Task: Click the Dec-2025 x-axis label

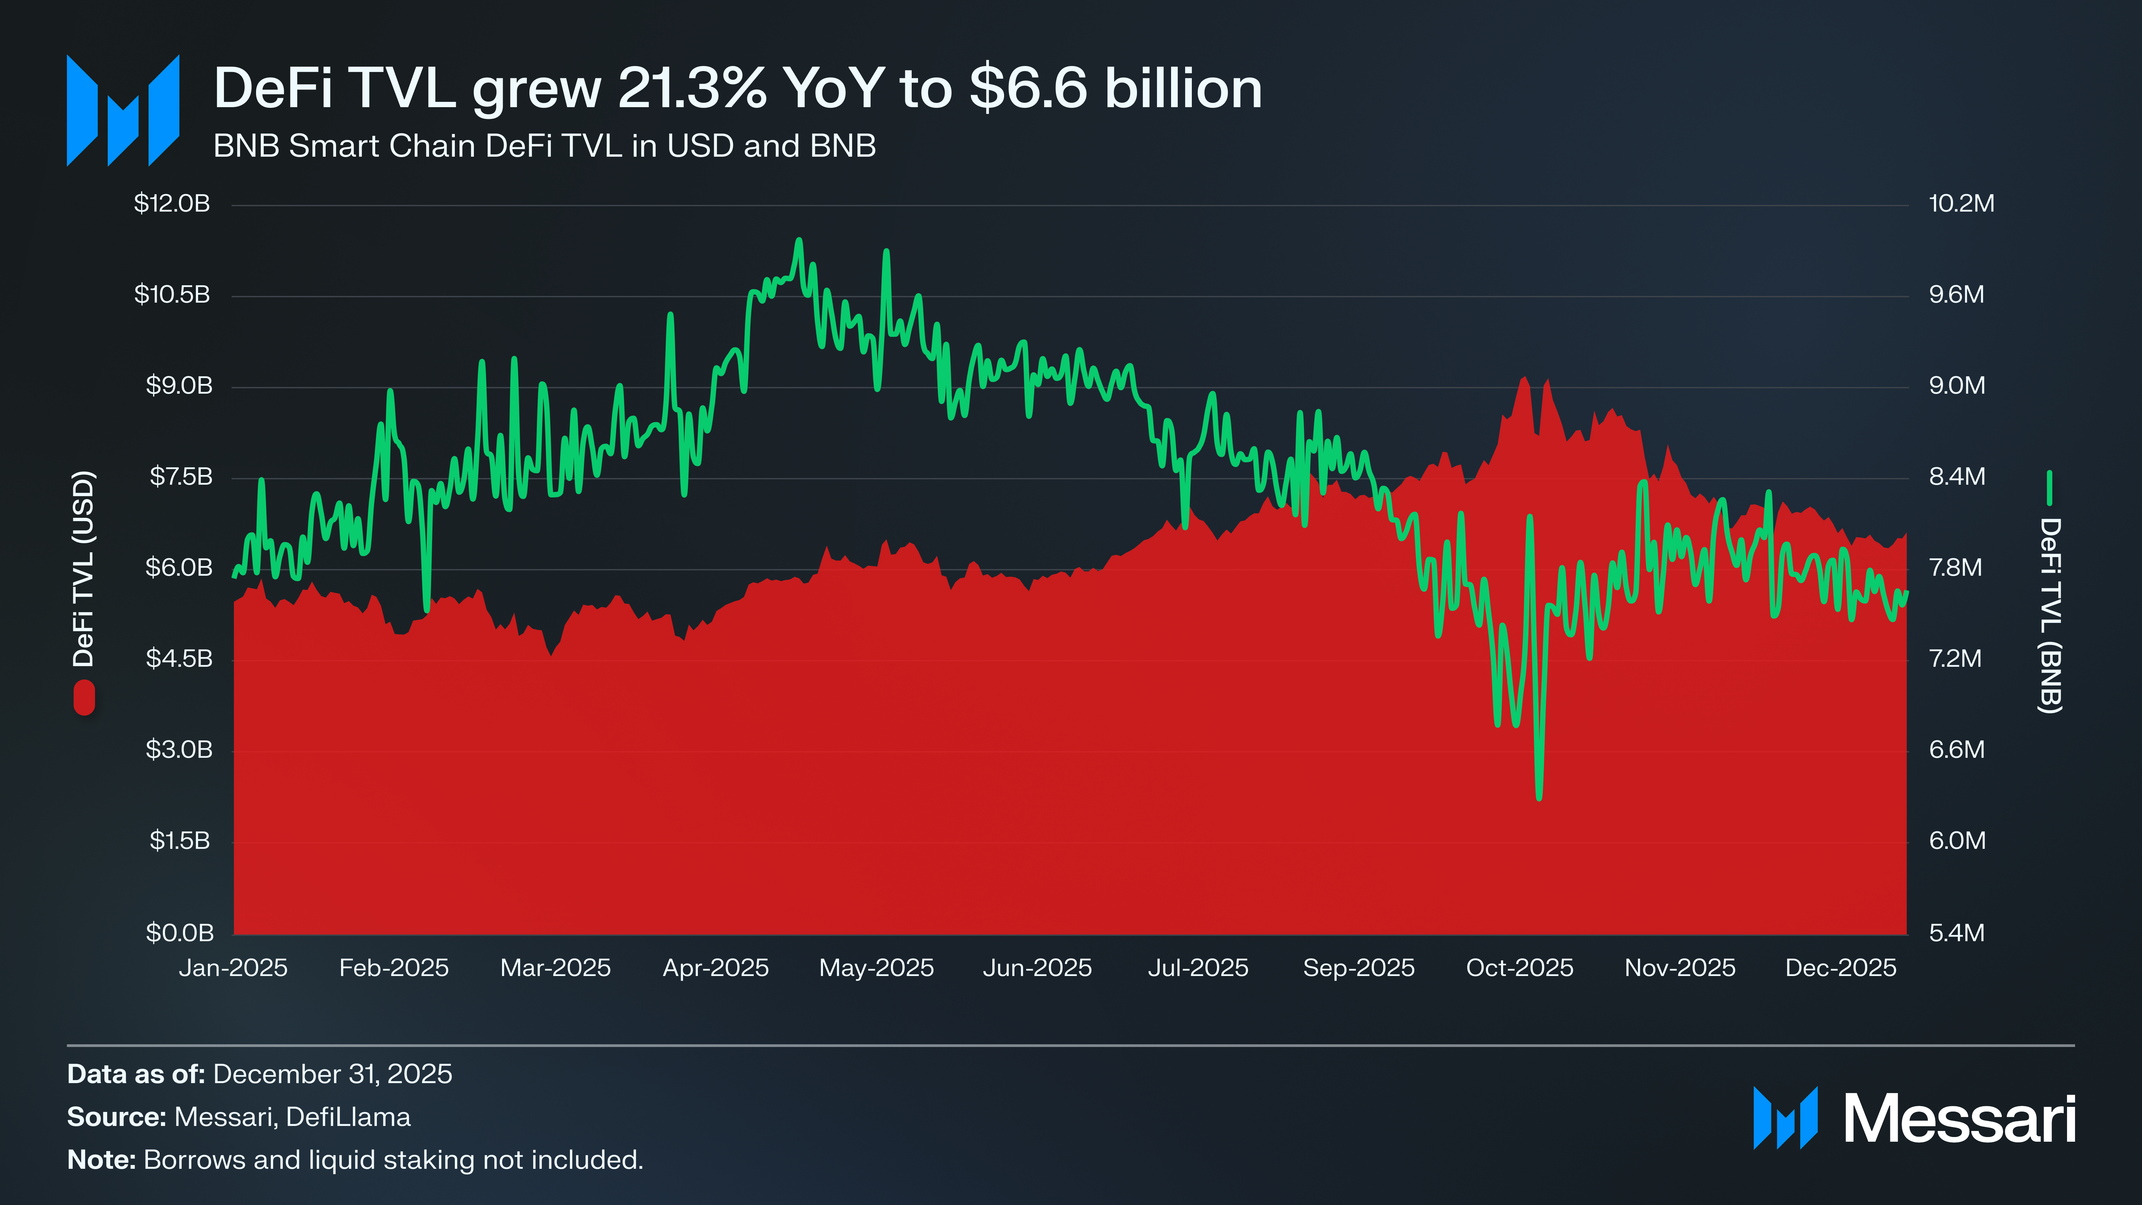Action: pyautogui.click(x=1840, y=968)
